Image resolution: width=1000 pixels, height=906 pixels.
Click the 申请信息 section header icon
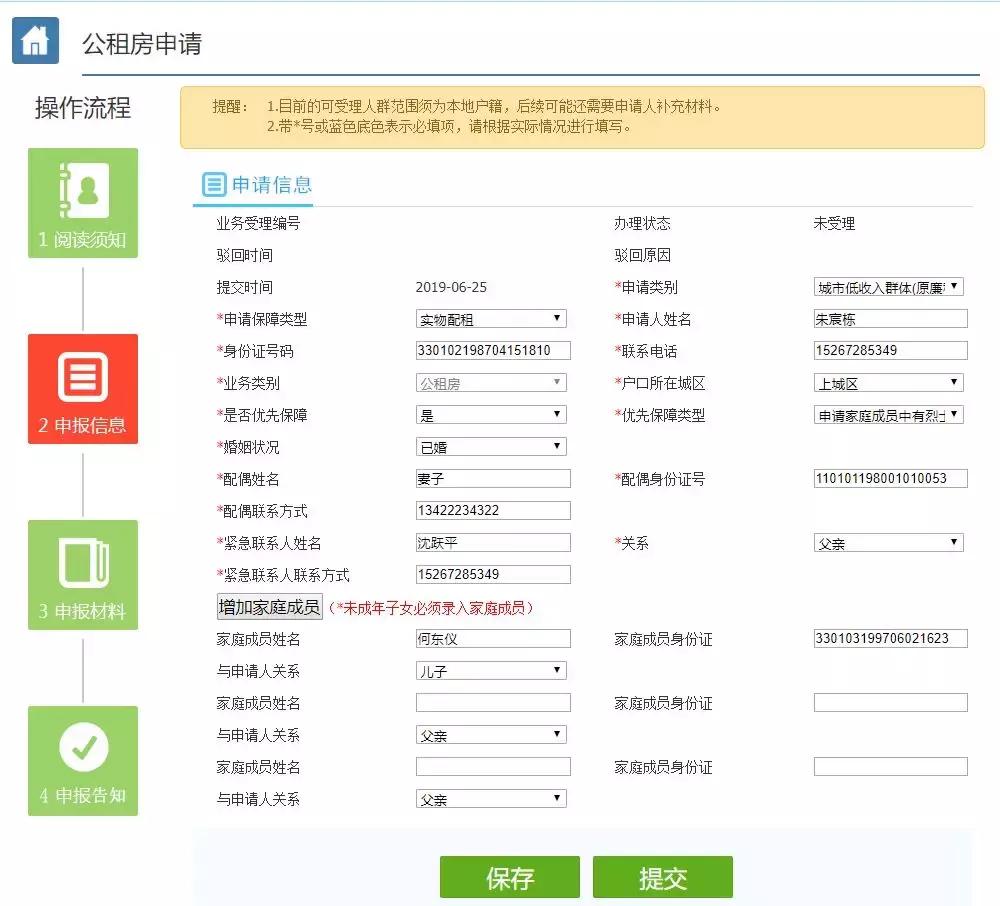pyautogui.click(x=213, y=184)
